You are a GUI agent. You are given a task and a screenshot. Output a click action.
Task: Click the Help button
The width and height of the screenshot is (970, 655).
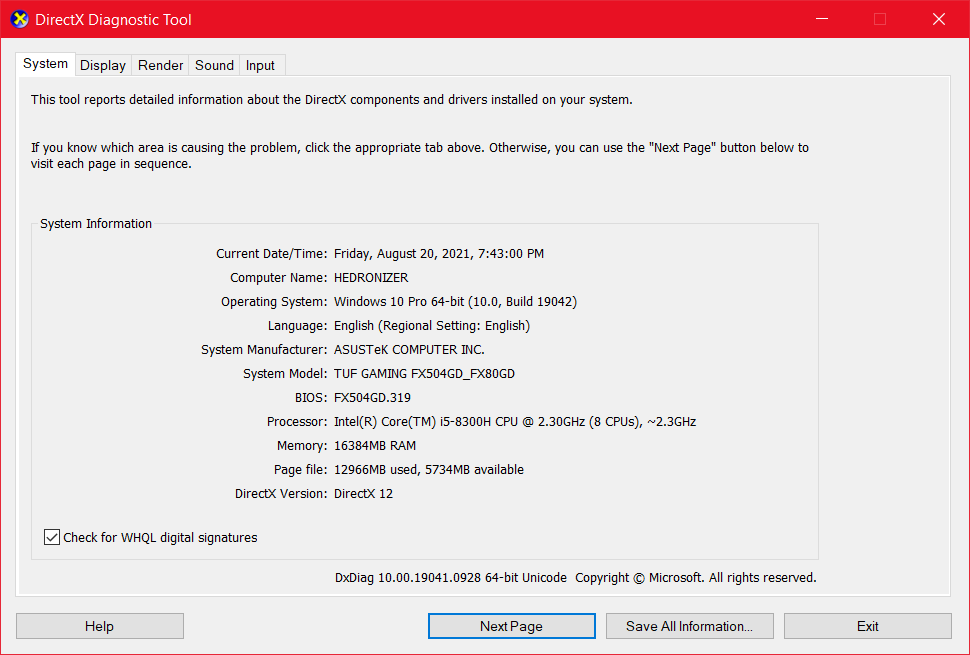(x=100, y=626)
